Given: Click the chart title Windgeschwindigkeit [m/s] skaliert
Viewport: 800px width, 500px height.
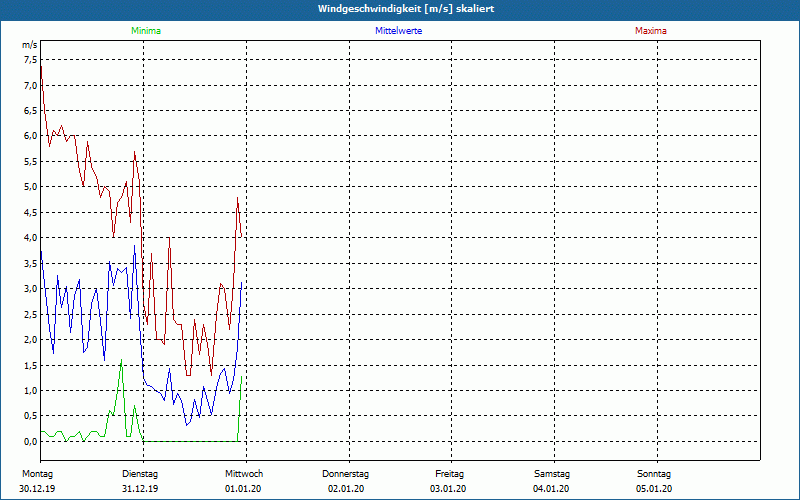Looking at the screenshot, I should pos(406,9).
